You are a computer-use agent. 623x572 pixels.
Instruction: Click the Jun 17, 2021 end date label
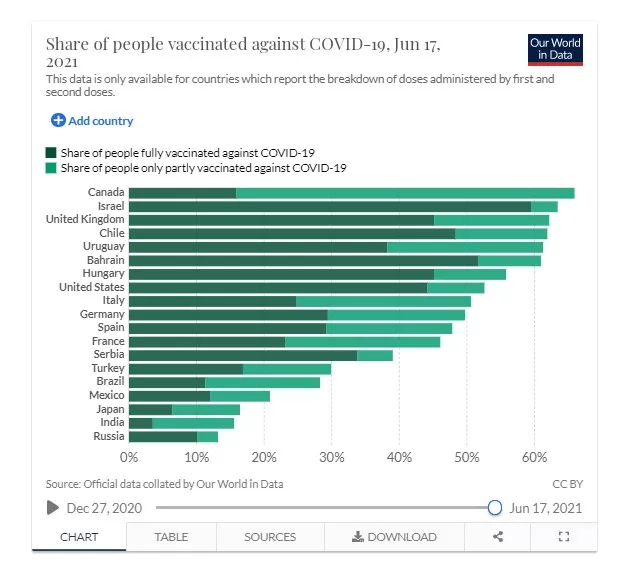(546, 508)
